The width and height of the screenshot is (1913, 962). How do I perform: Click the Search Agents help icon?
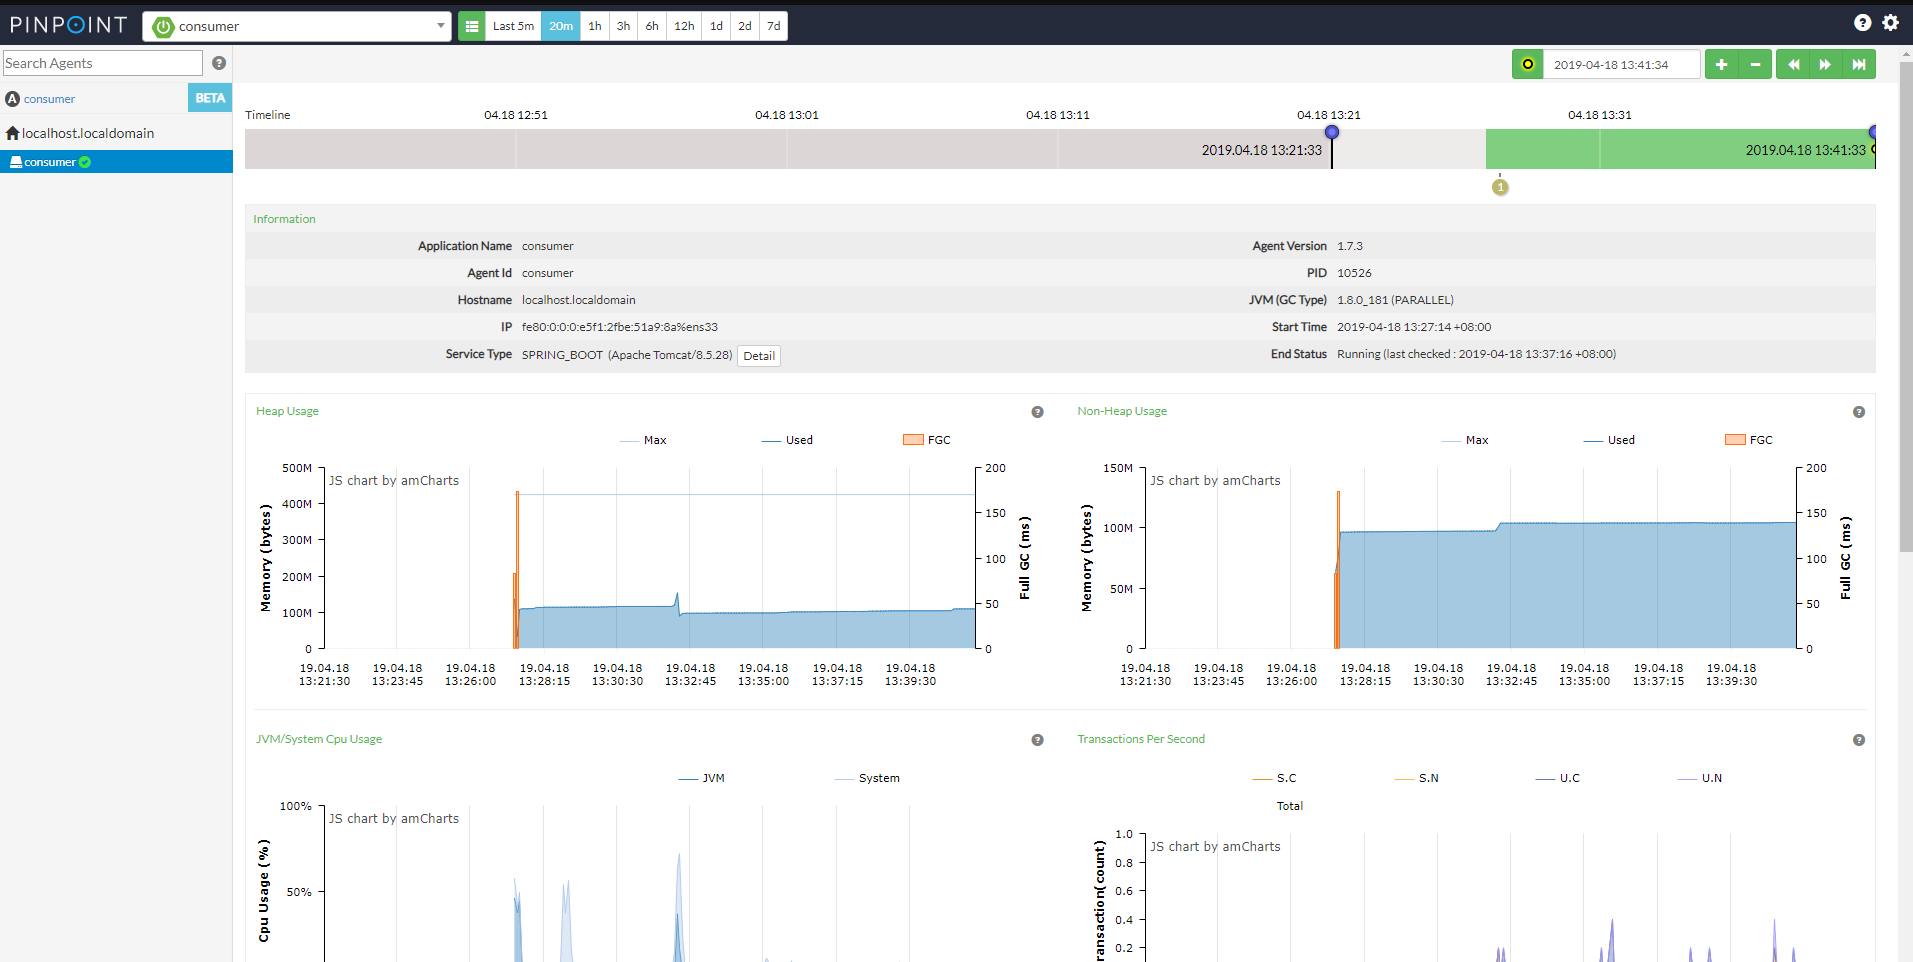219,63
